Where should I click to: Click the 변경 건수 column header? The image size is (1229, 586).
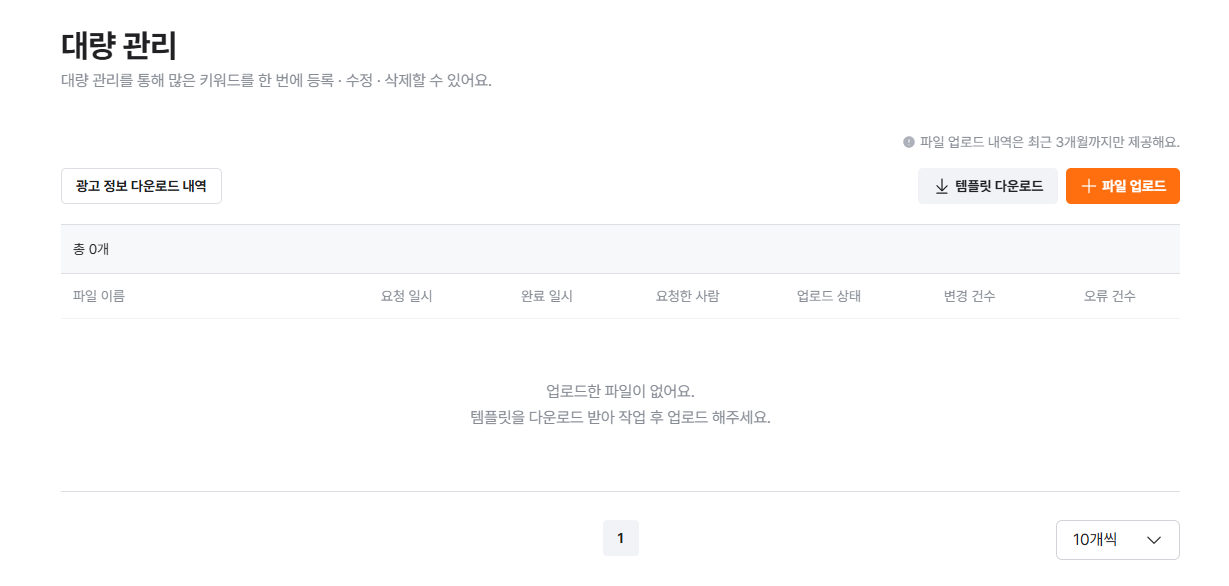click(969, 296)
